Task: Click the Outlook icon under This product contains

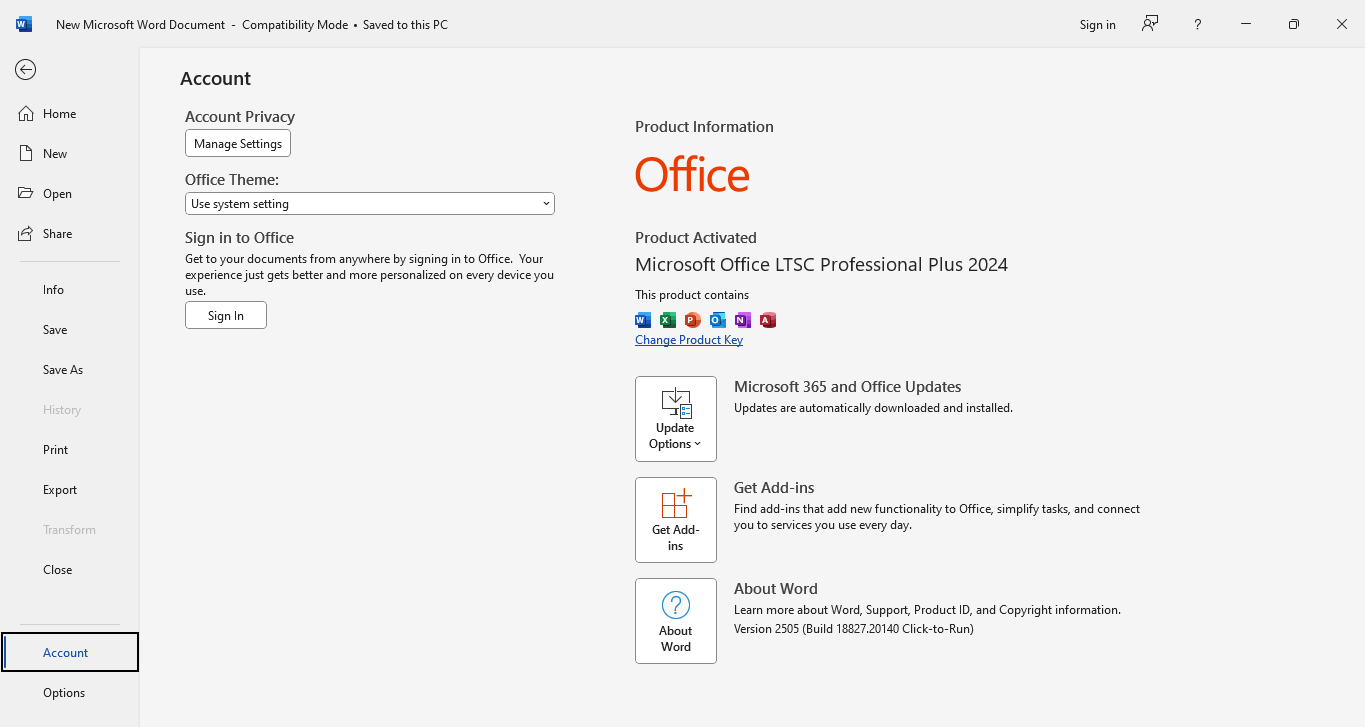Action: point(718,320)
